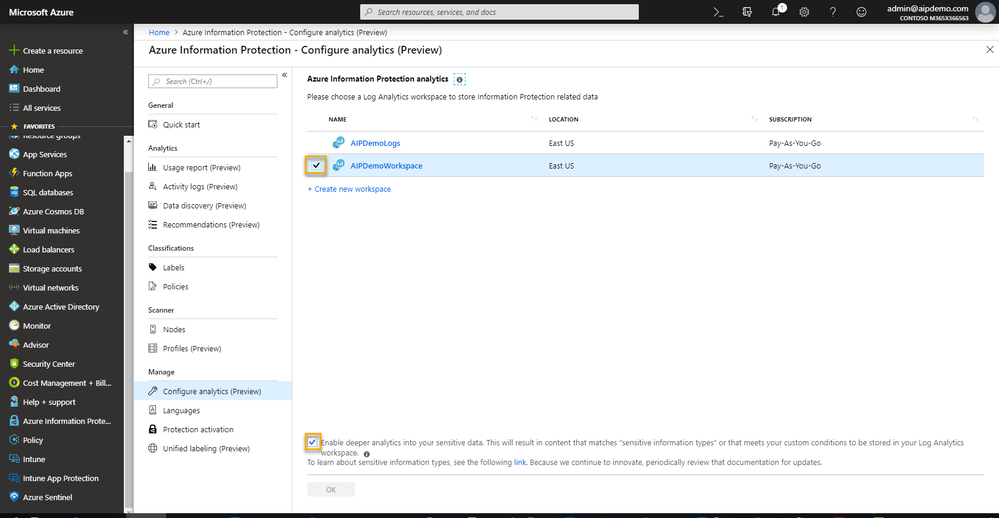This screenshot has width=999, height=518.
Task: Toggle the deeper analytics checkbox
Action: click(x=312, y=442)
